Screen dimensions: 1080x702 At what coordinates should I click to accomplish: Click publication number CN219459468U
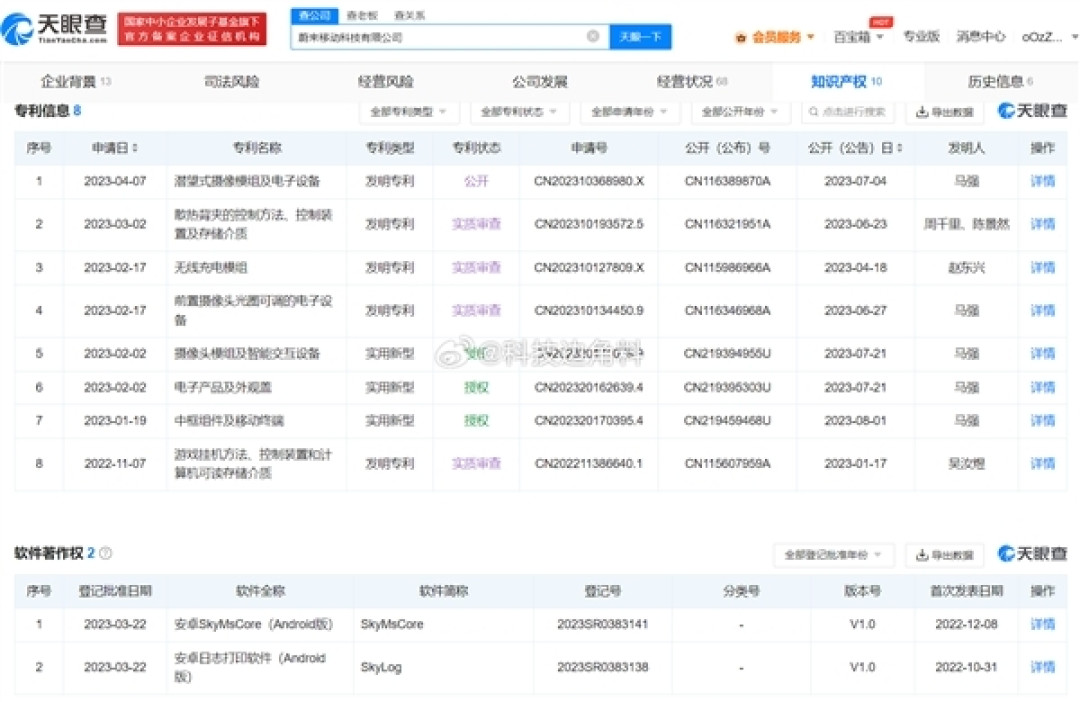click(x=727, y=420)
